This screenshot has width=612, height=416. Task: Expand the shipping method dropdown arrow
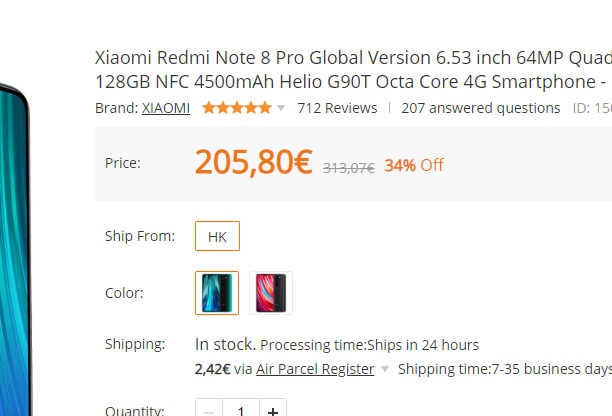coord(385,370)
